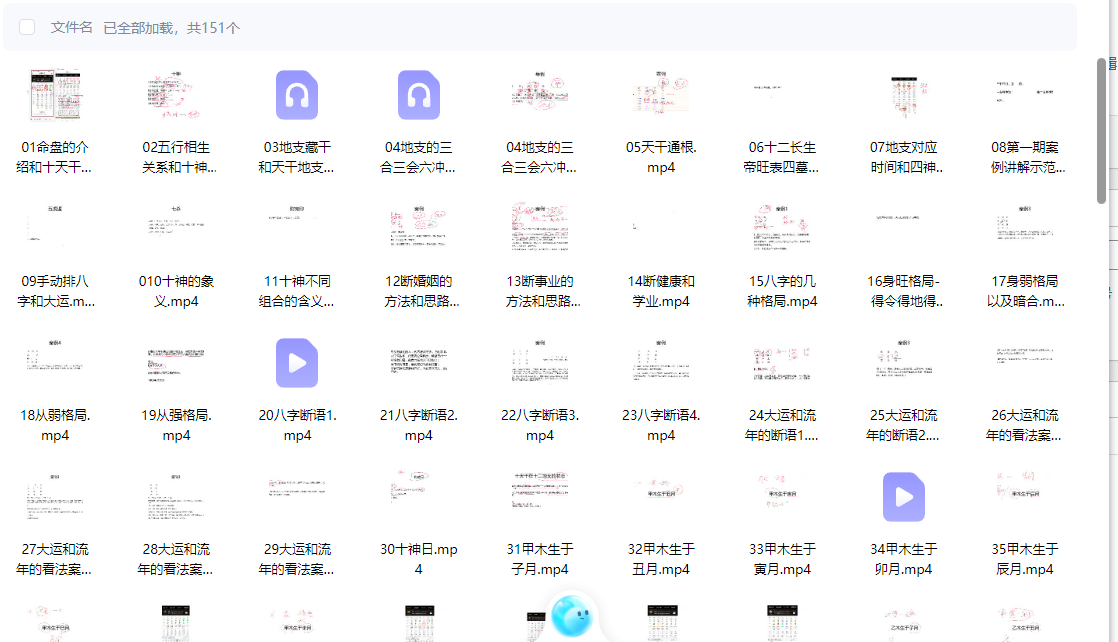This screenshot has width=1118, height=642.
Task: Open the 17身弱格局以及暗合 thumbnail
Action: (1025, 229)
